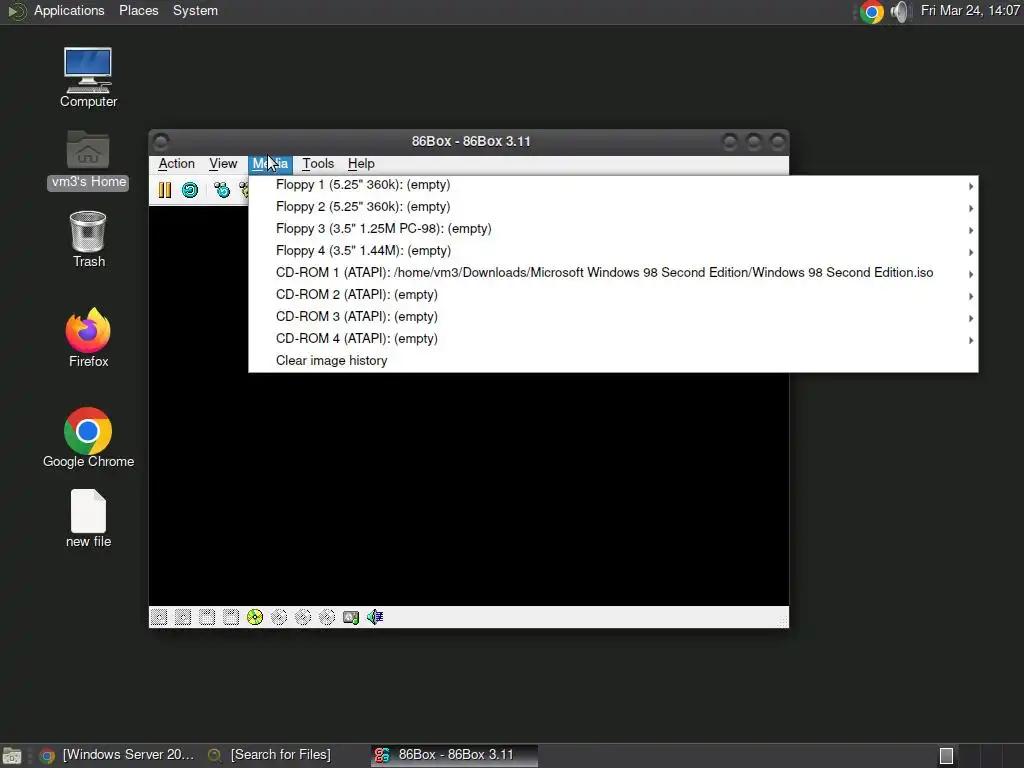Image resolution: width=1024 pixels, height=768 pixels.
Task: Expand submenu arrow for CD-ROM 4
Action: (971, 340)
